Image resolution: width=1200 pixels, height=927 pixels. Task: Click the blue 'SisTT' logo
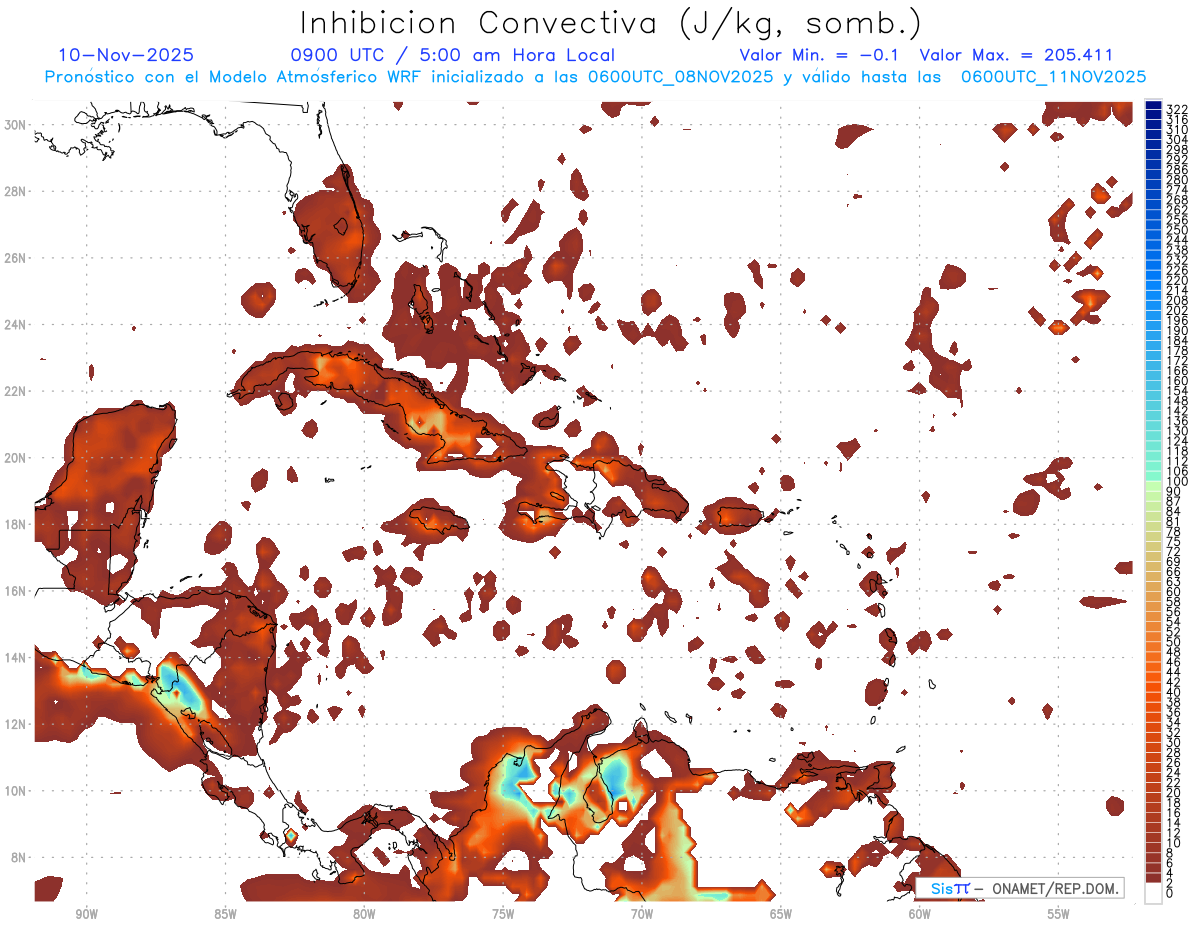click(x=950, y=888)
